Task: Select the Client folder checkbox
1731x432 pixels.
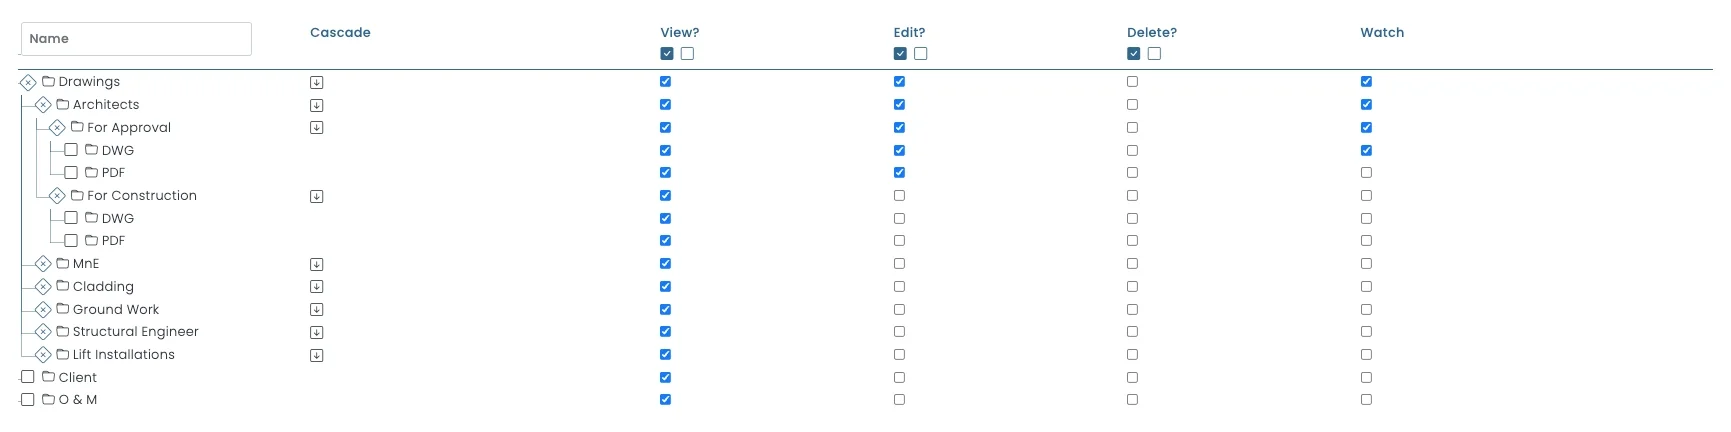Action: [x=28, y=377]
